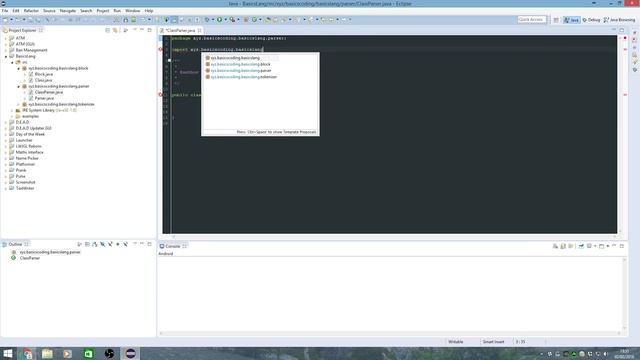The width and height of the screenshot is (640, 360).
Task: Close the ClassParser.java editor tab
Action: [199, 31]
